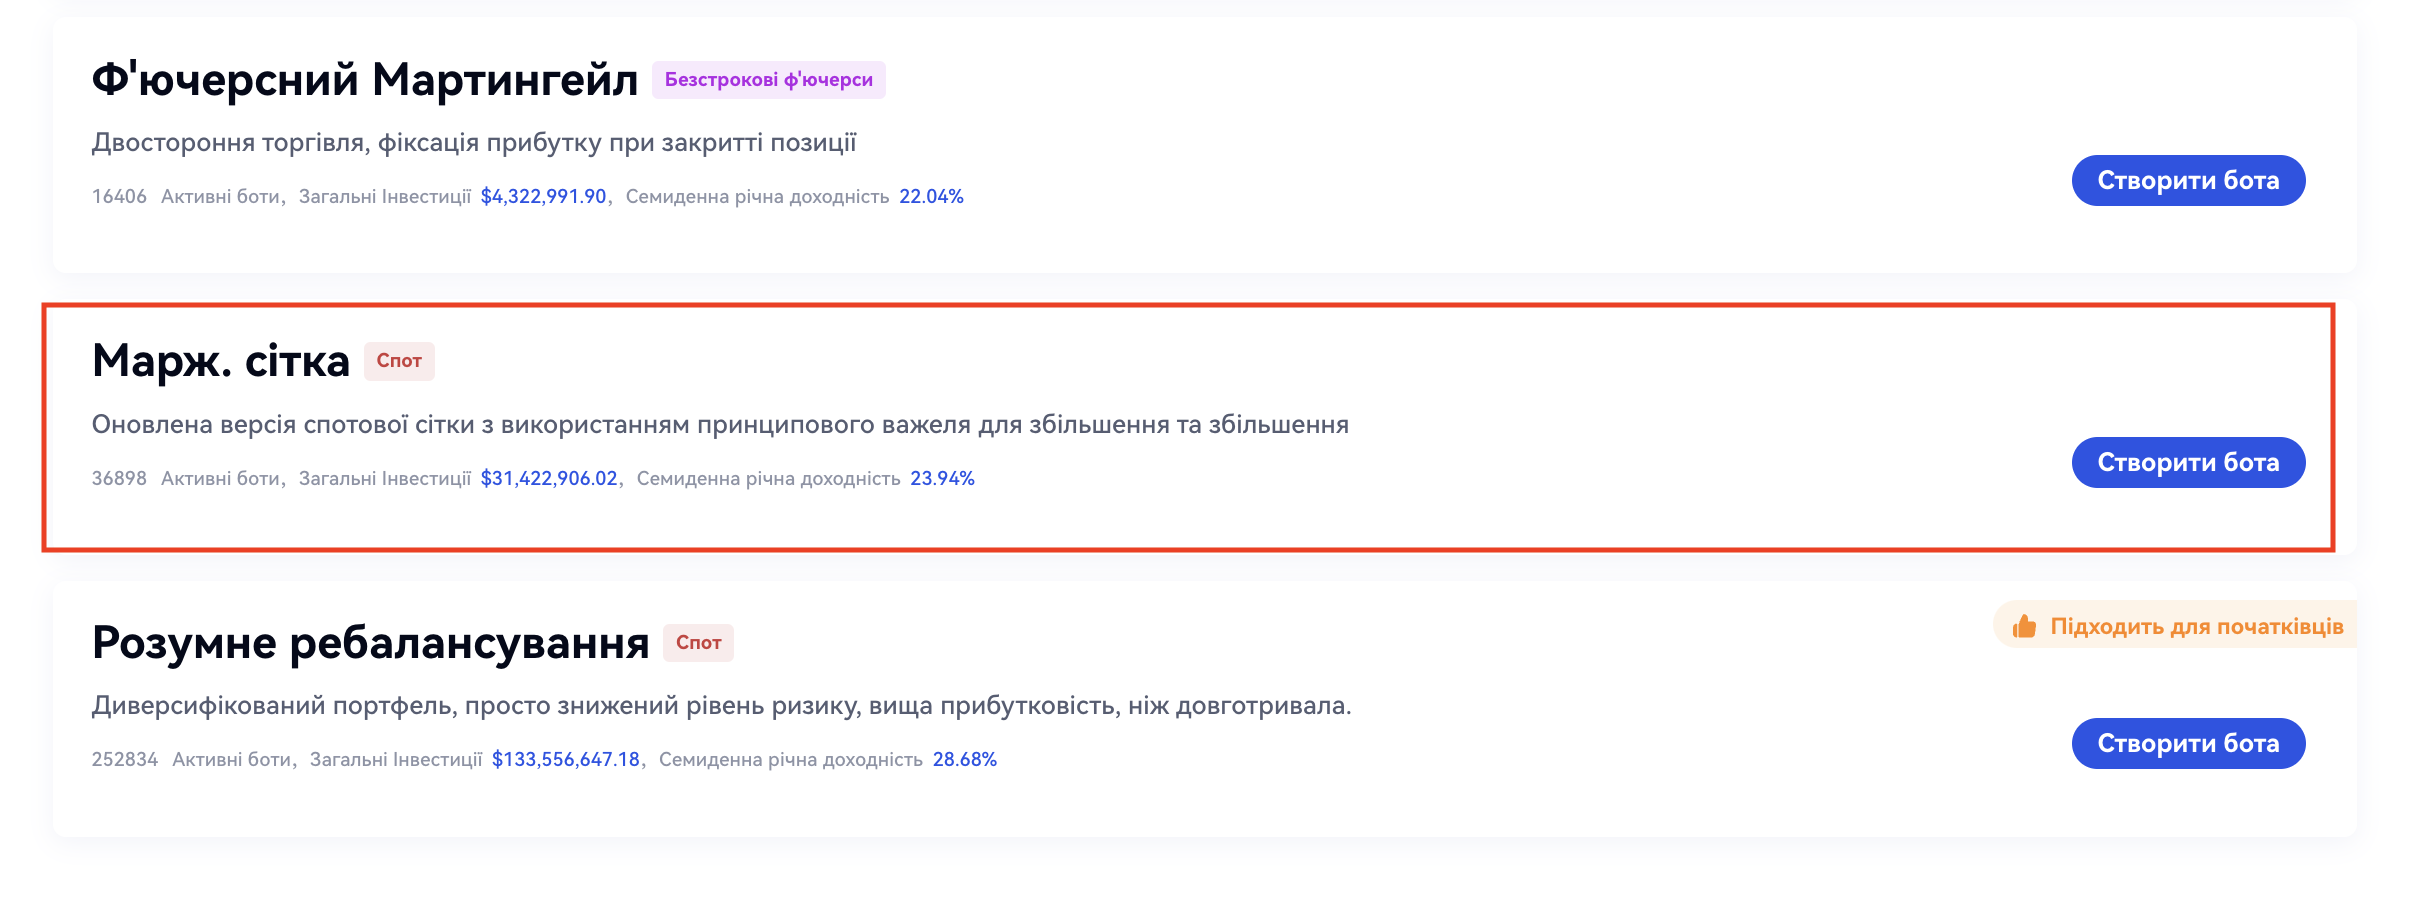Create a Розумне ребалансування bot
The image size is (2422, 904).
coord(2187,744)
